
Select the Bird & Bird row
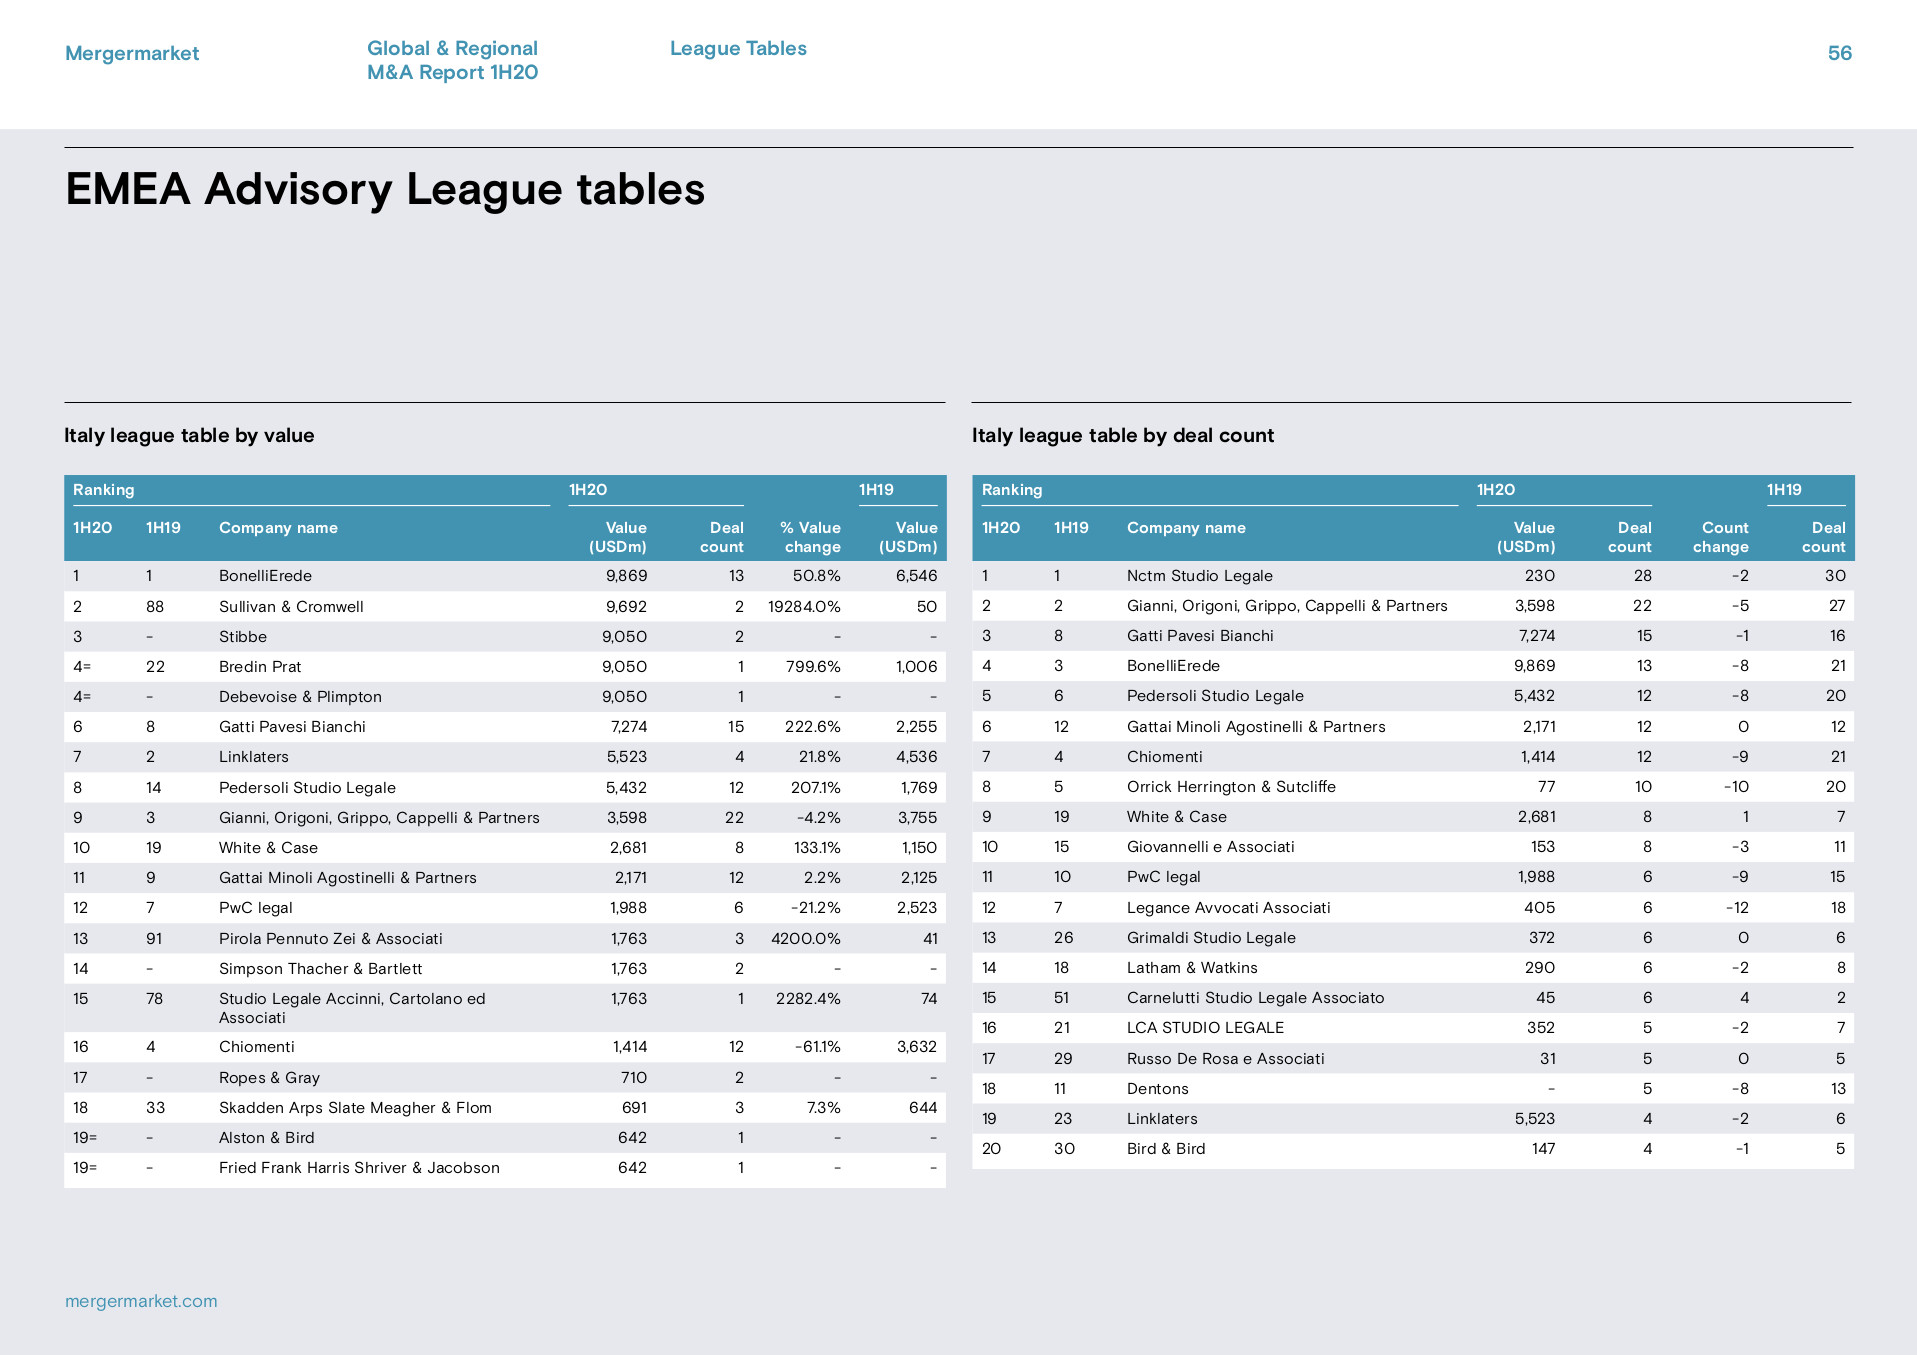tap(1413, 1149)
